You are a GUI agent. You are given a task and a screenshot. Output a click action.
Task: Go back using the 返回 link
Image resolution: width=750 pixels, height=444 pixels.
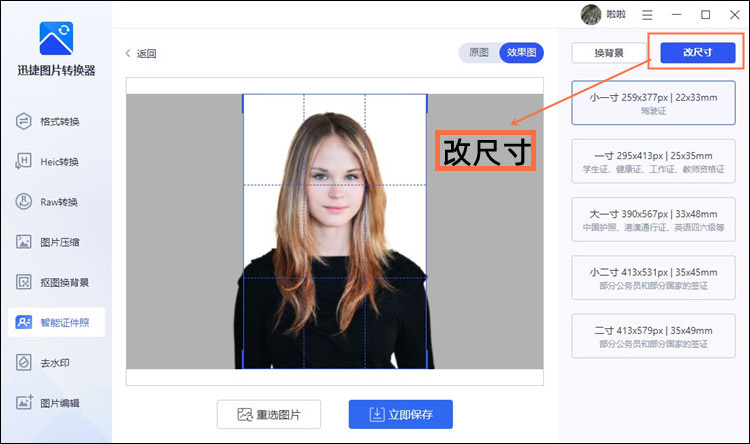pyautogui.click(x=141, y=54)
